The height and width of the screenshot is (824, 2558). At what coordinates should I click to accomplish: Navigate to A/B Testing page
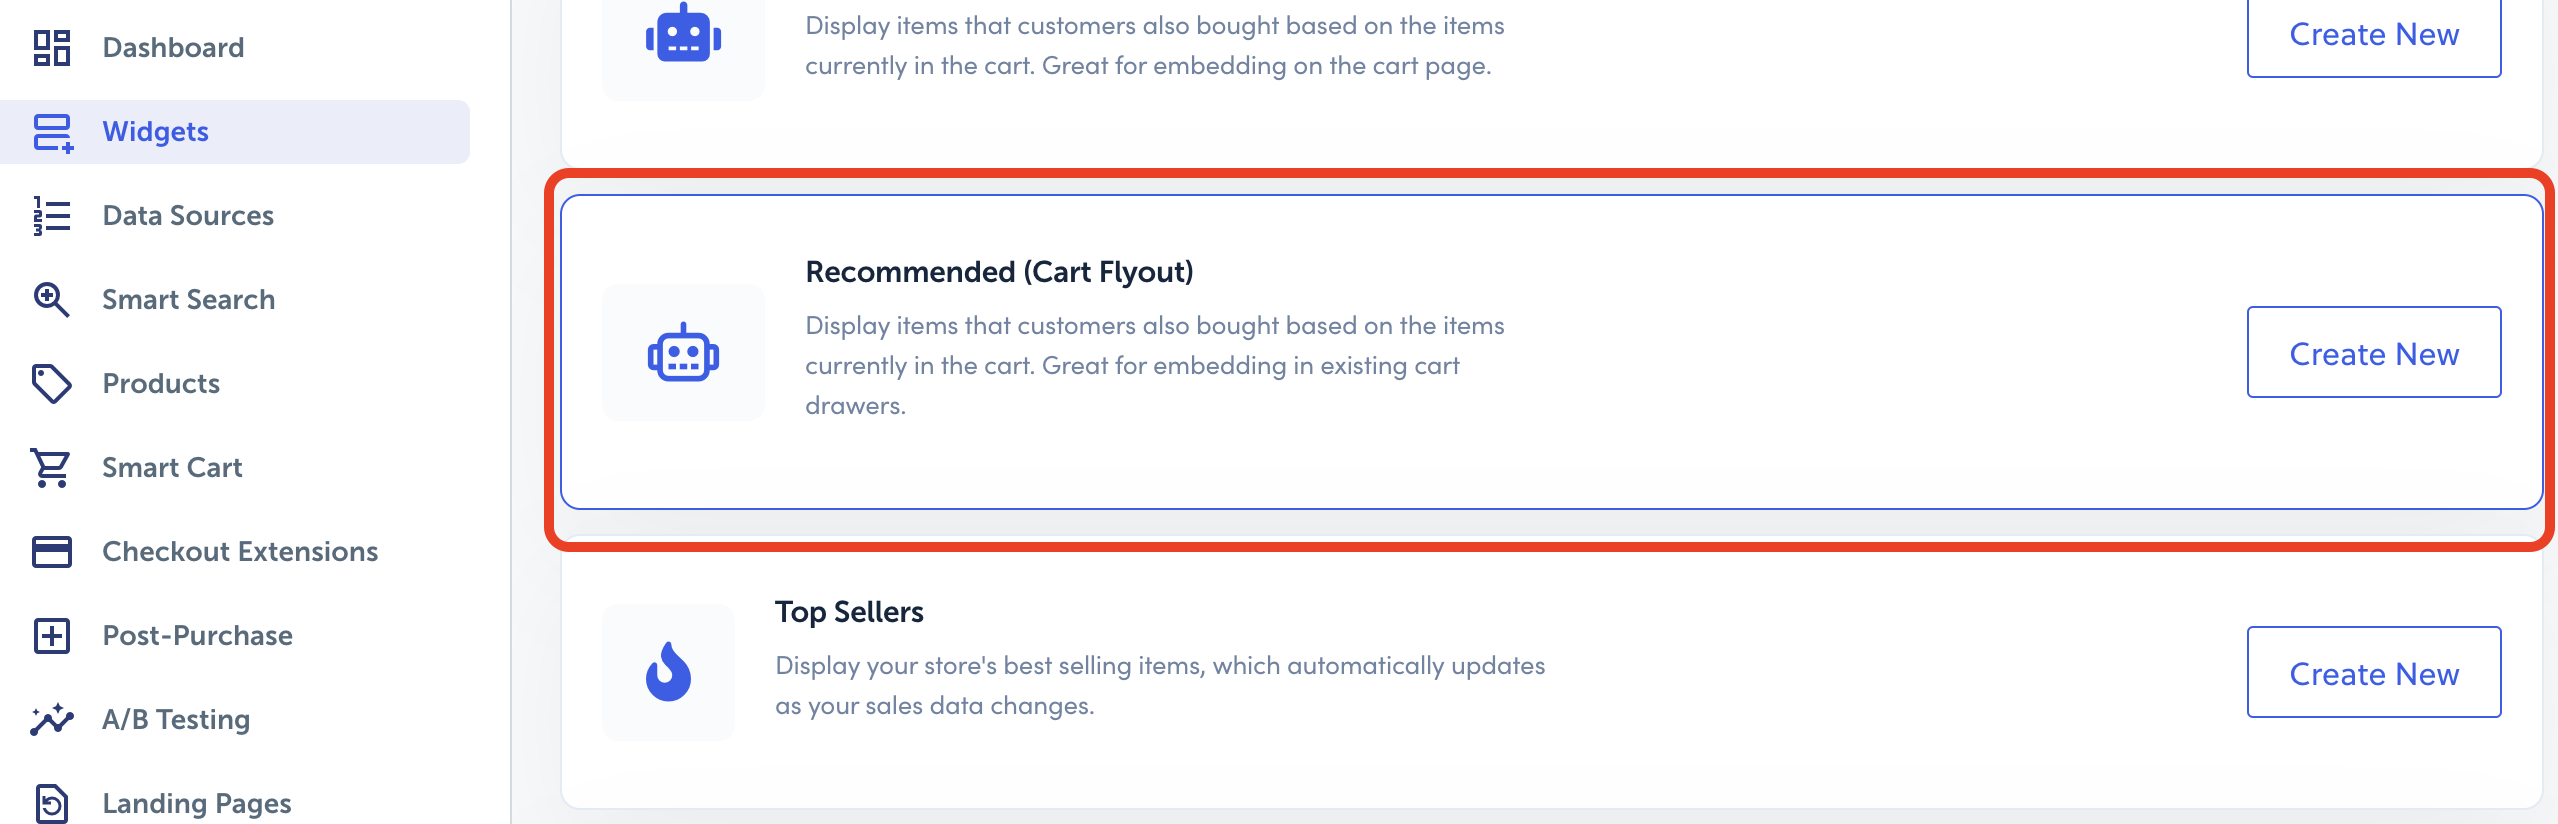(176, 720)
